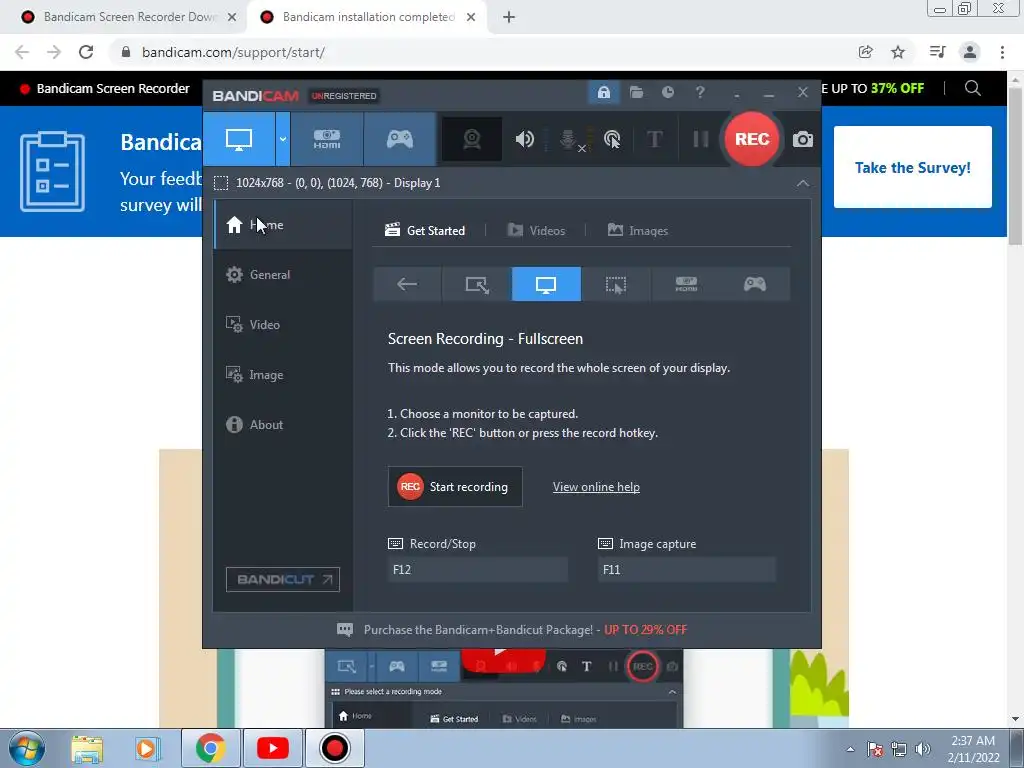Screen dimensions: 1024x768
Task: Open screen mode dropdown arrow
Action: [283, 139]
